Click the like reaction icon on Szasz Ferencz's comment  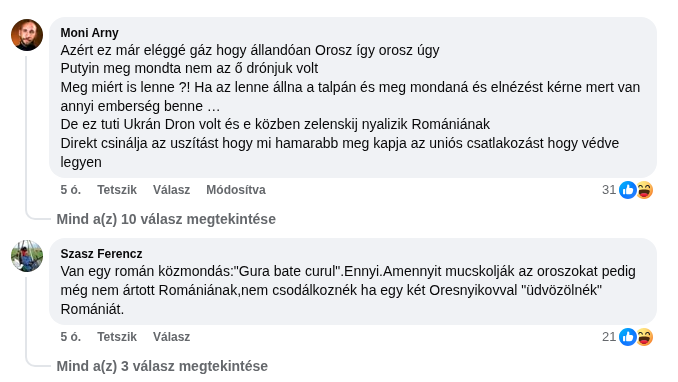pyautogui.click(x=628, y=337)
